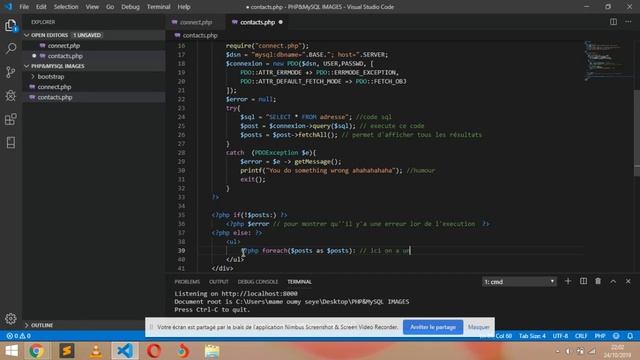Select the terminal dropdown showing 1: cmd

[x=519, y=282]
